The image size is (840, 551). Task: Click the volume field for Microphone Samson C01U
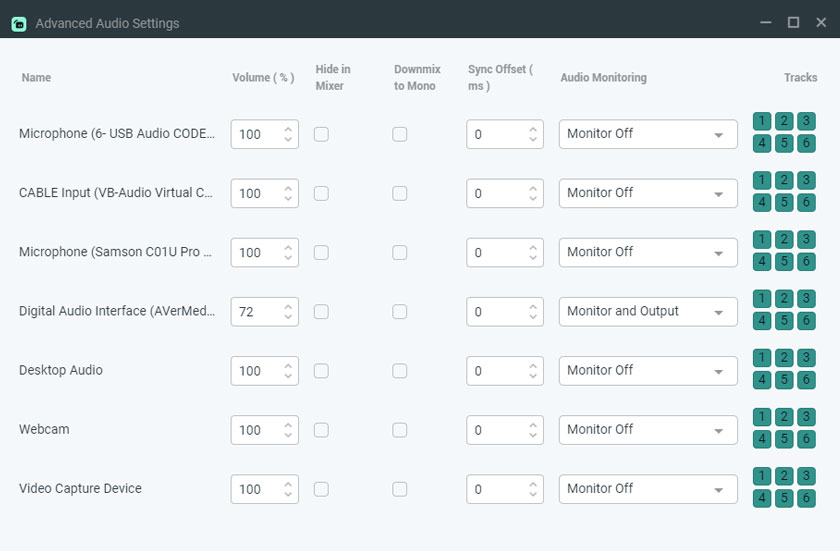coord(255,253)
